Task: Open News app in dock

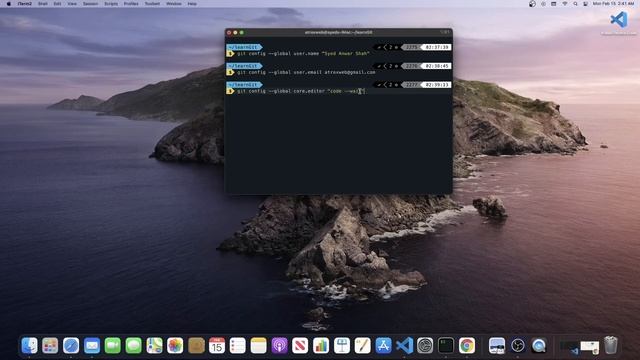Action: (x=300, y=346)
